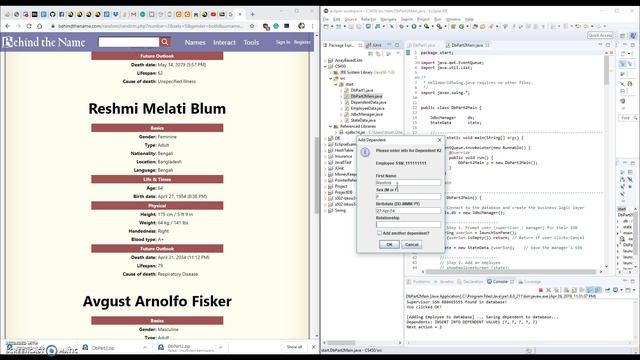The image size is (640, 360).
Task: Toggle Link with Editor in Package Explorer
Action: (379, 53)
